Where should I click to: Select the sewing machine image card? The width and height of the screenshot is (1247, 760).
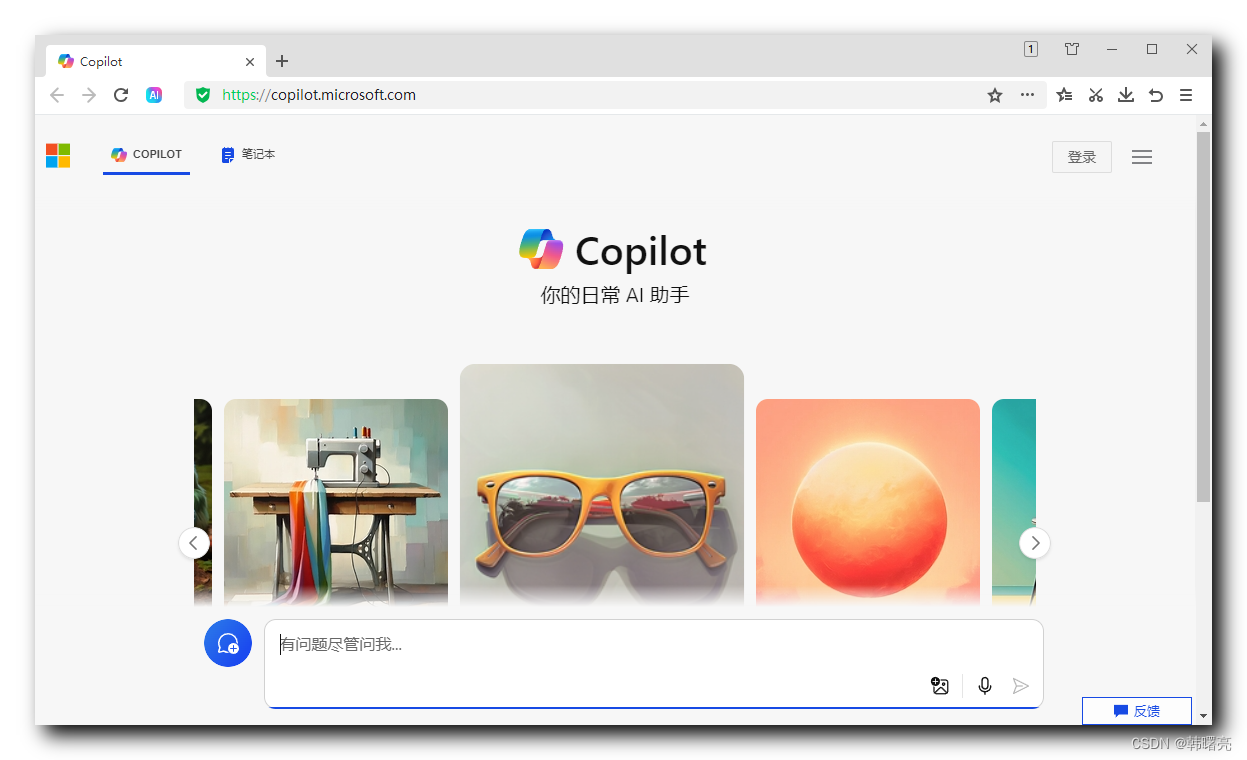[336, 502]
